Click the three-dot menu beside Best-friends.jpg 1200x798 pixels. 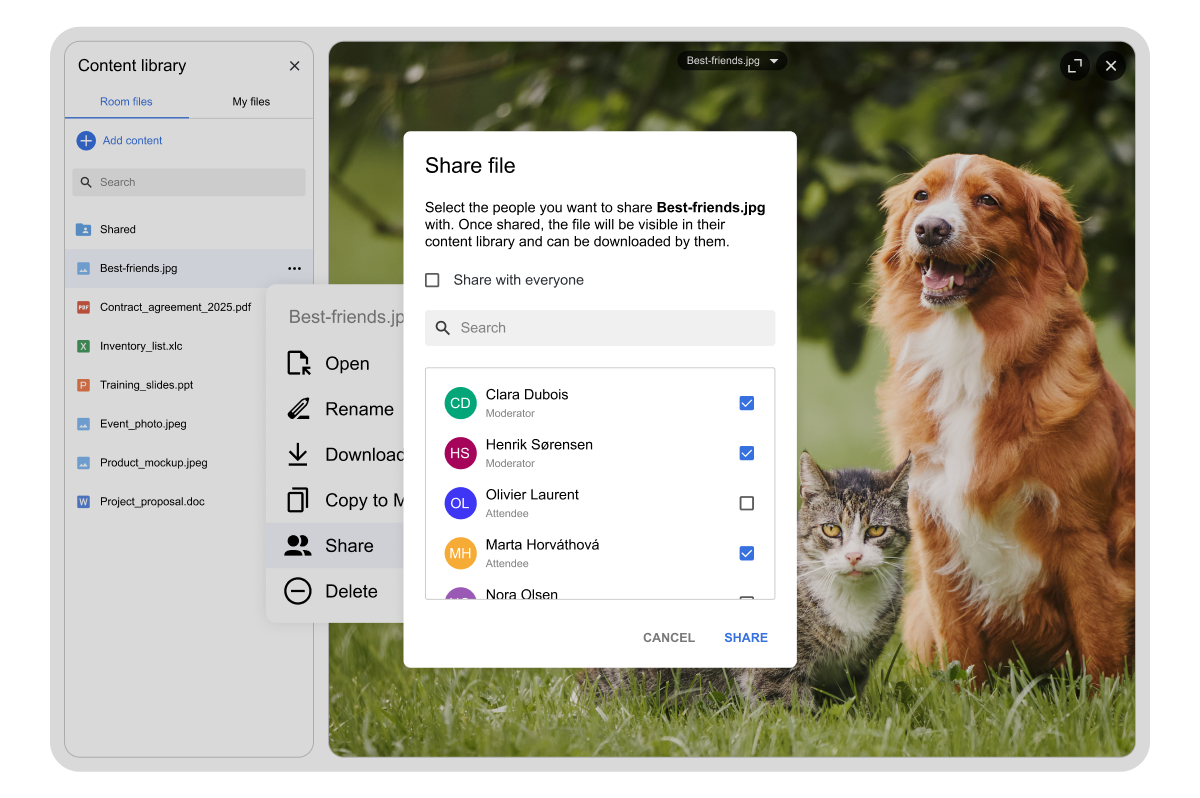click(x=294, y=268)
